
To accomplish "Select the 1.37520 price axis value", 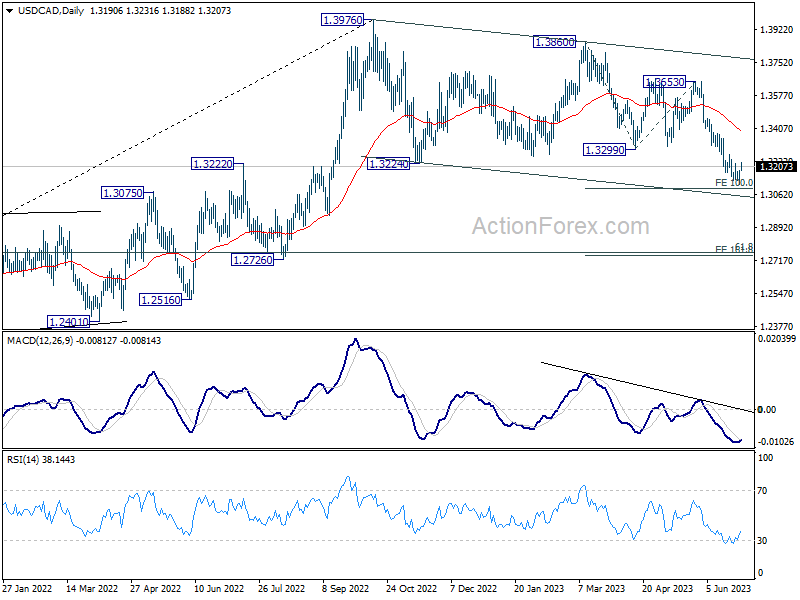I will coord(777,63).
